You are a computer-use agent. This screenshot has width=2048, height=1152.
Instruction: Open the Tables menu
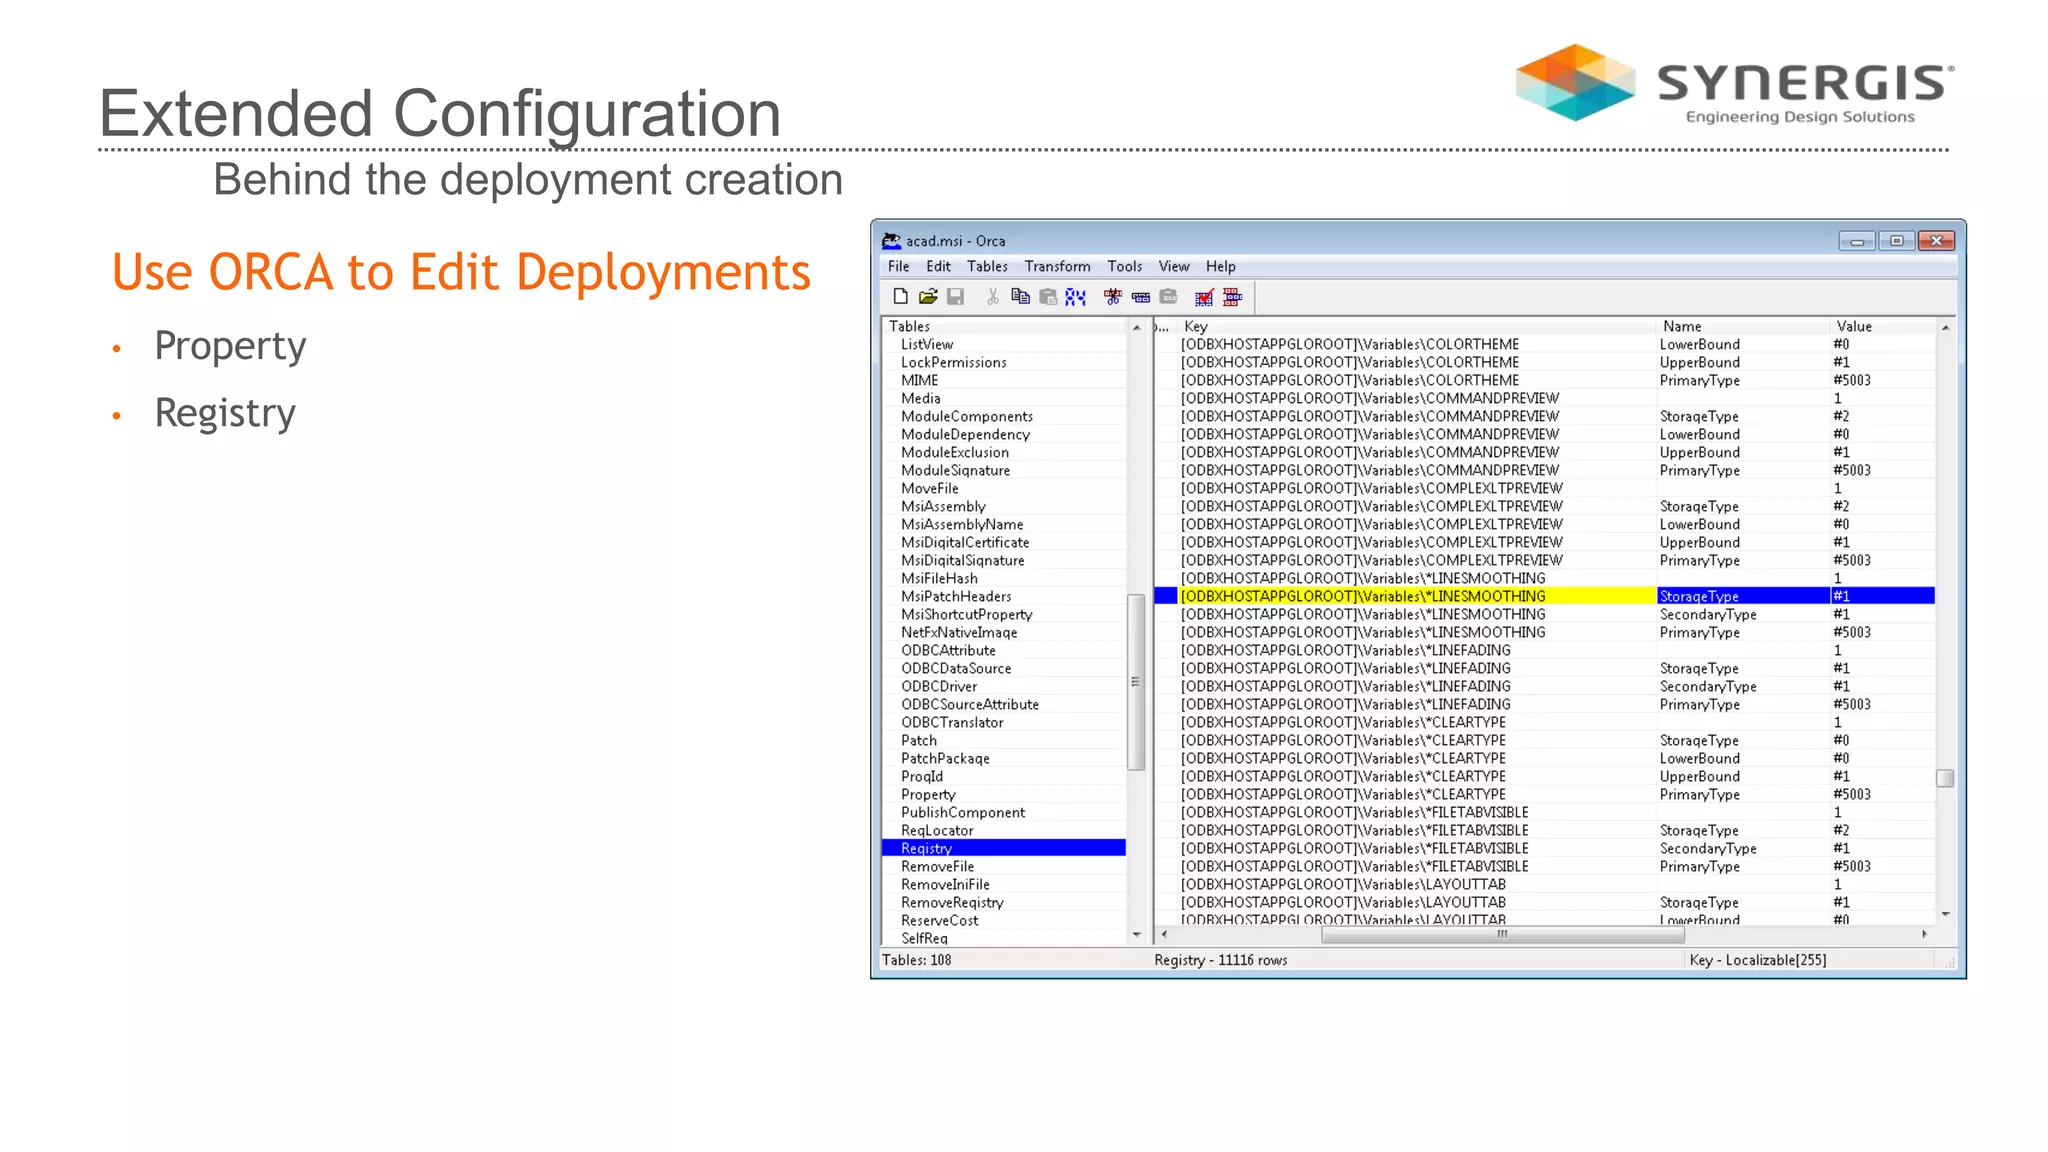pos(987,266)
